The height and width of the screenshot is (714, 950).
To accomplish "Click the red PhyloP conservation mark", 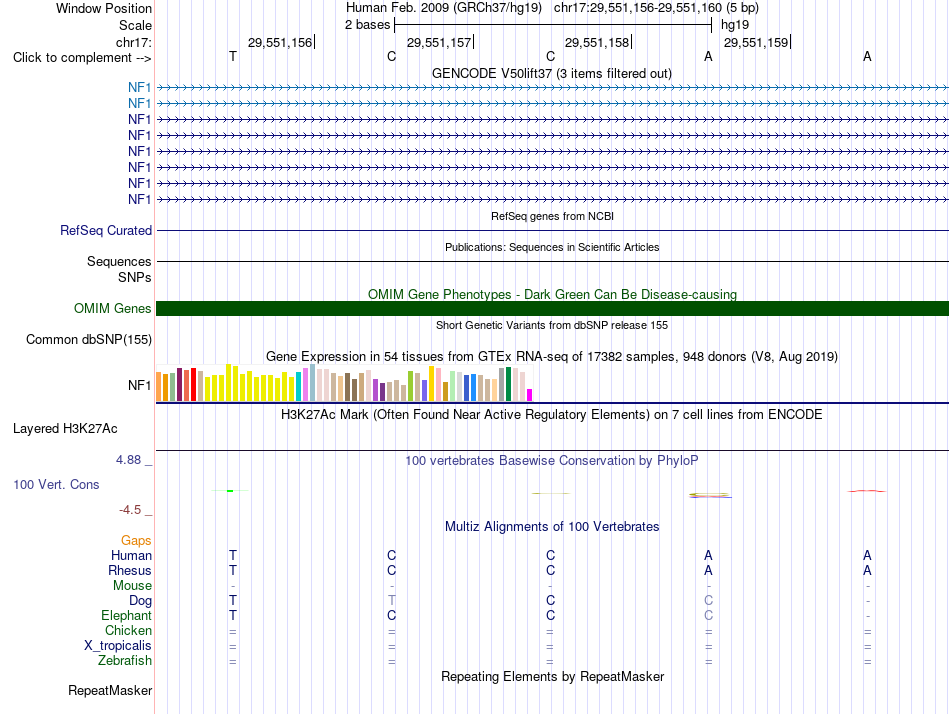I will pyautogui.click(x=867, y=491).
